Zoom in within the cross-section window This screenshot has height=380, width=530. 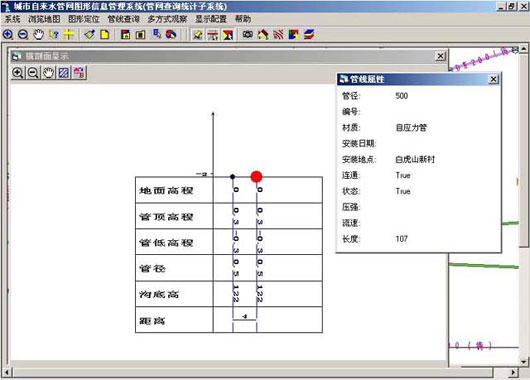click(x=18, y=73)
